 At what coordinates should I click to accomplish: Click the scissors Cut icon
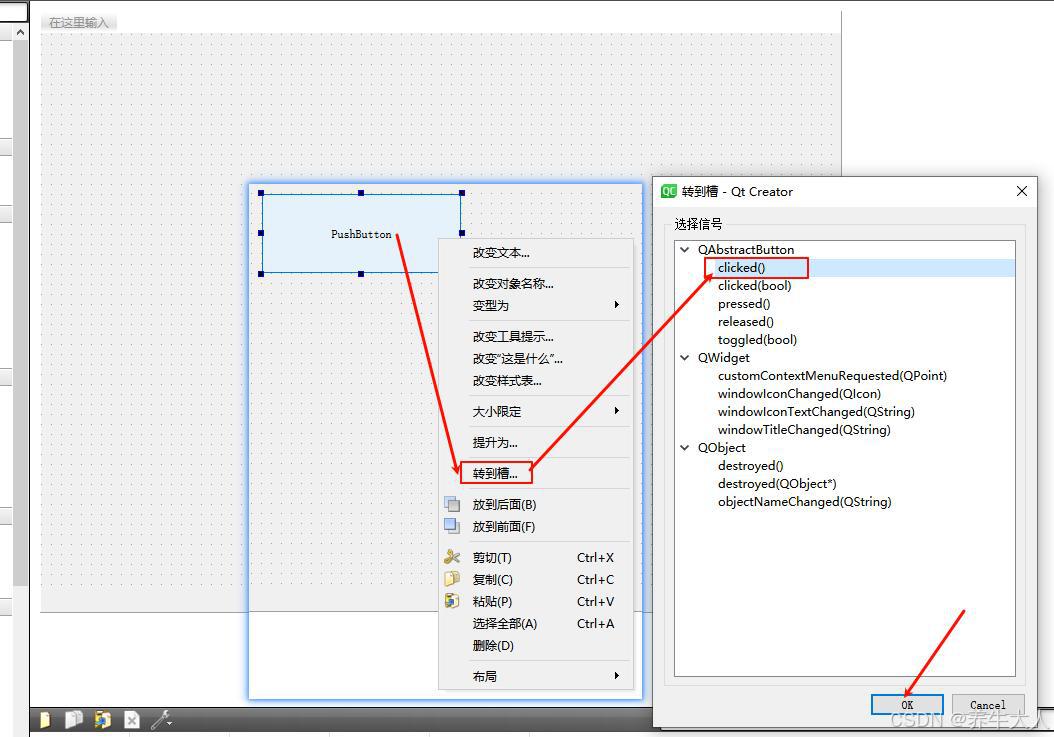click(452, 557)
